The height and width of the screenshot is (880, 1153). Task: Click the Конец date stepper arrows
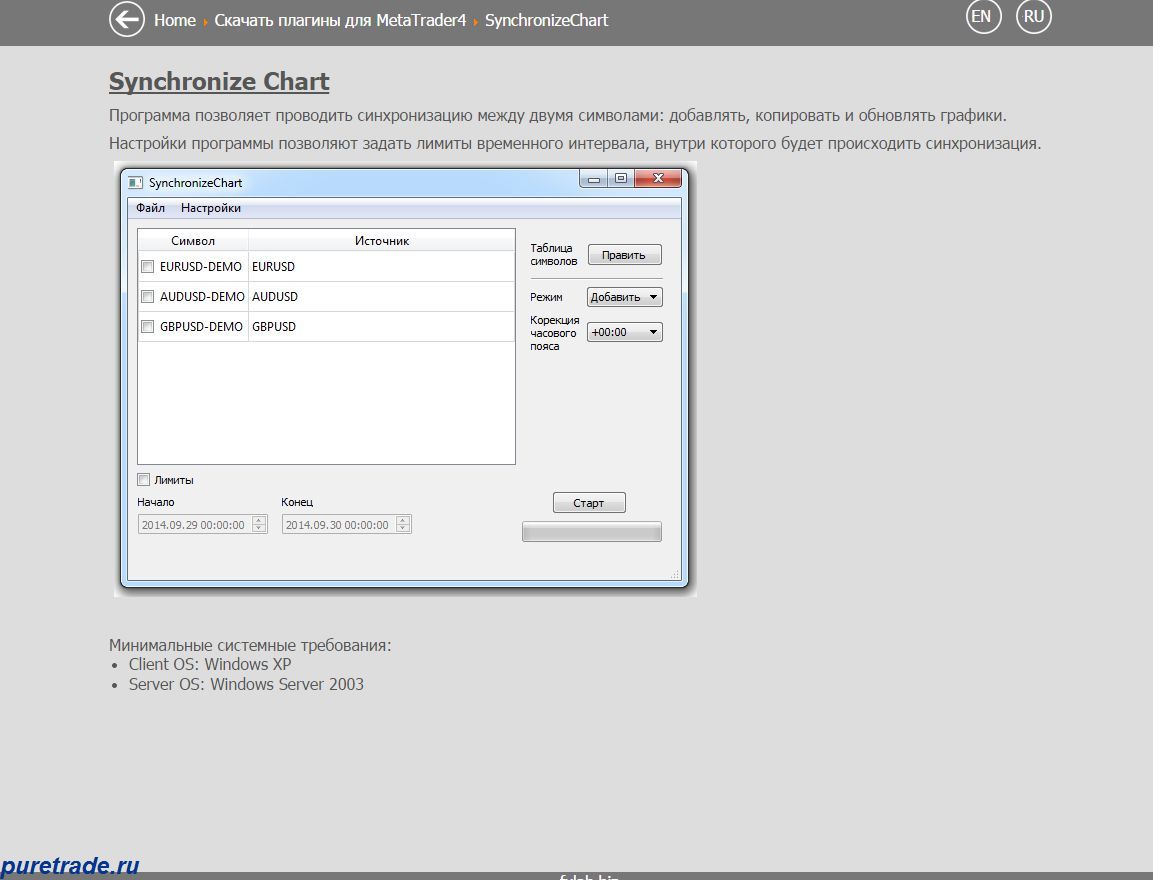pyautogui.click(x=403, y=524)
